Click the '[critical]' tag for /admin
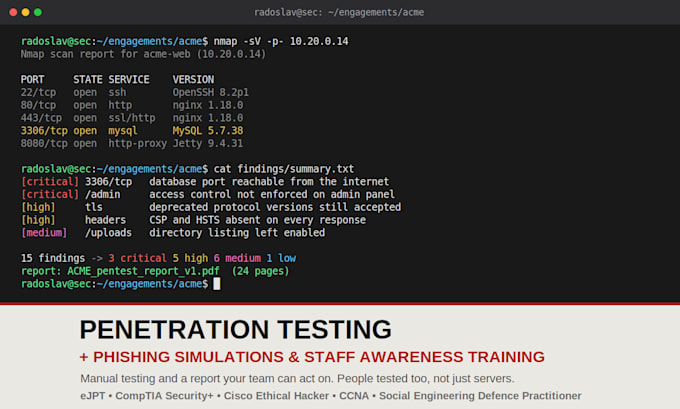 (50, 194)
